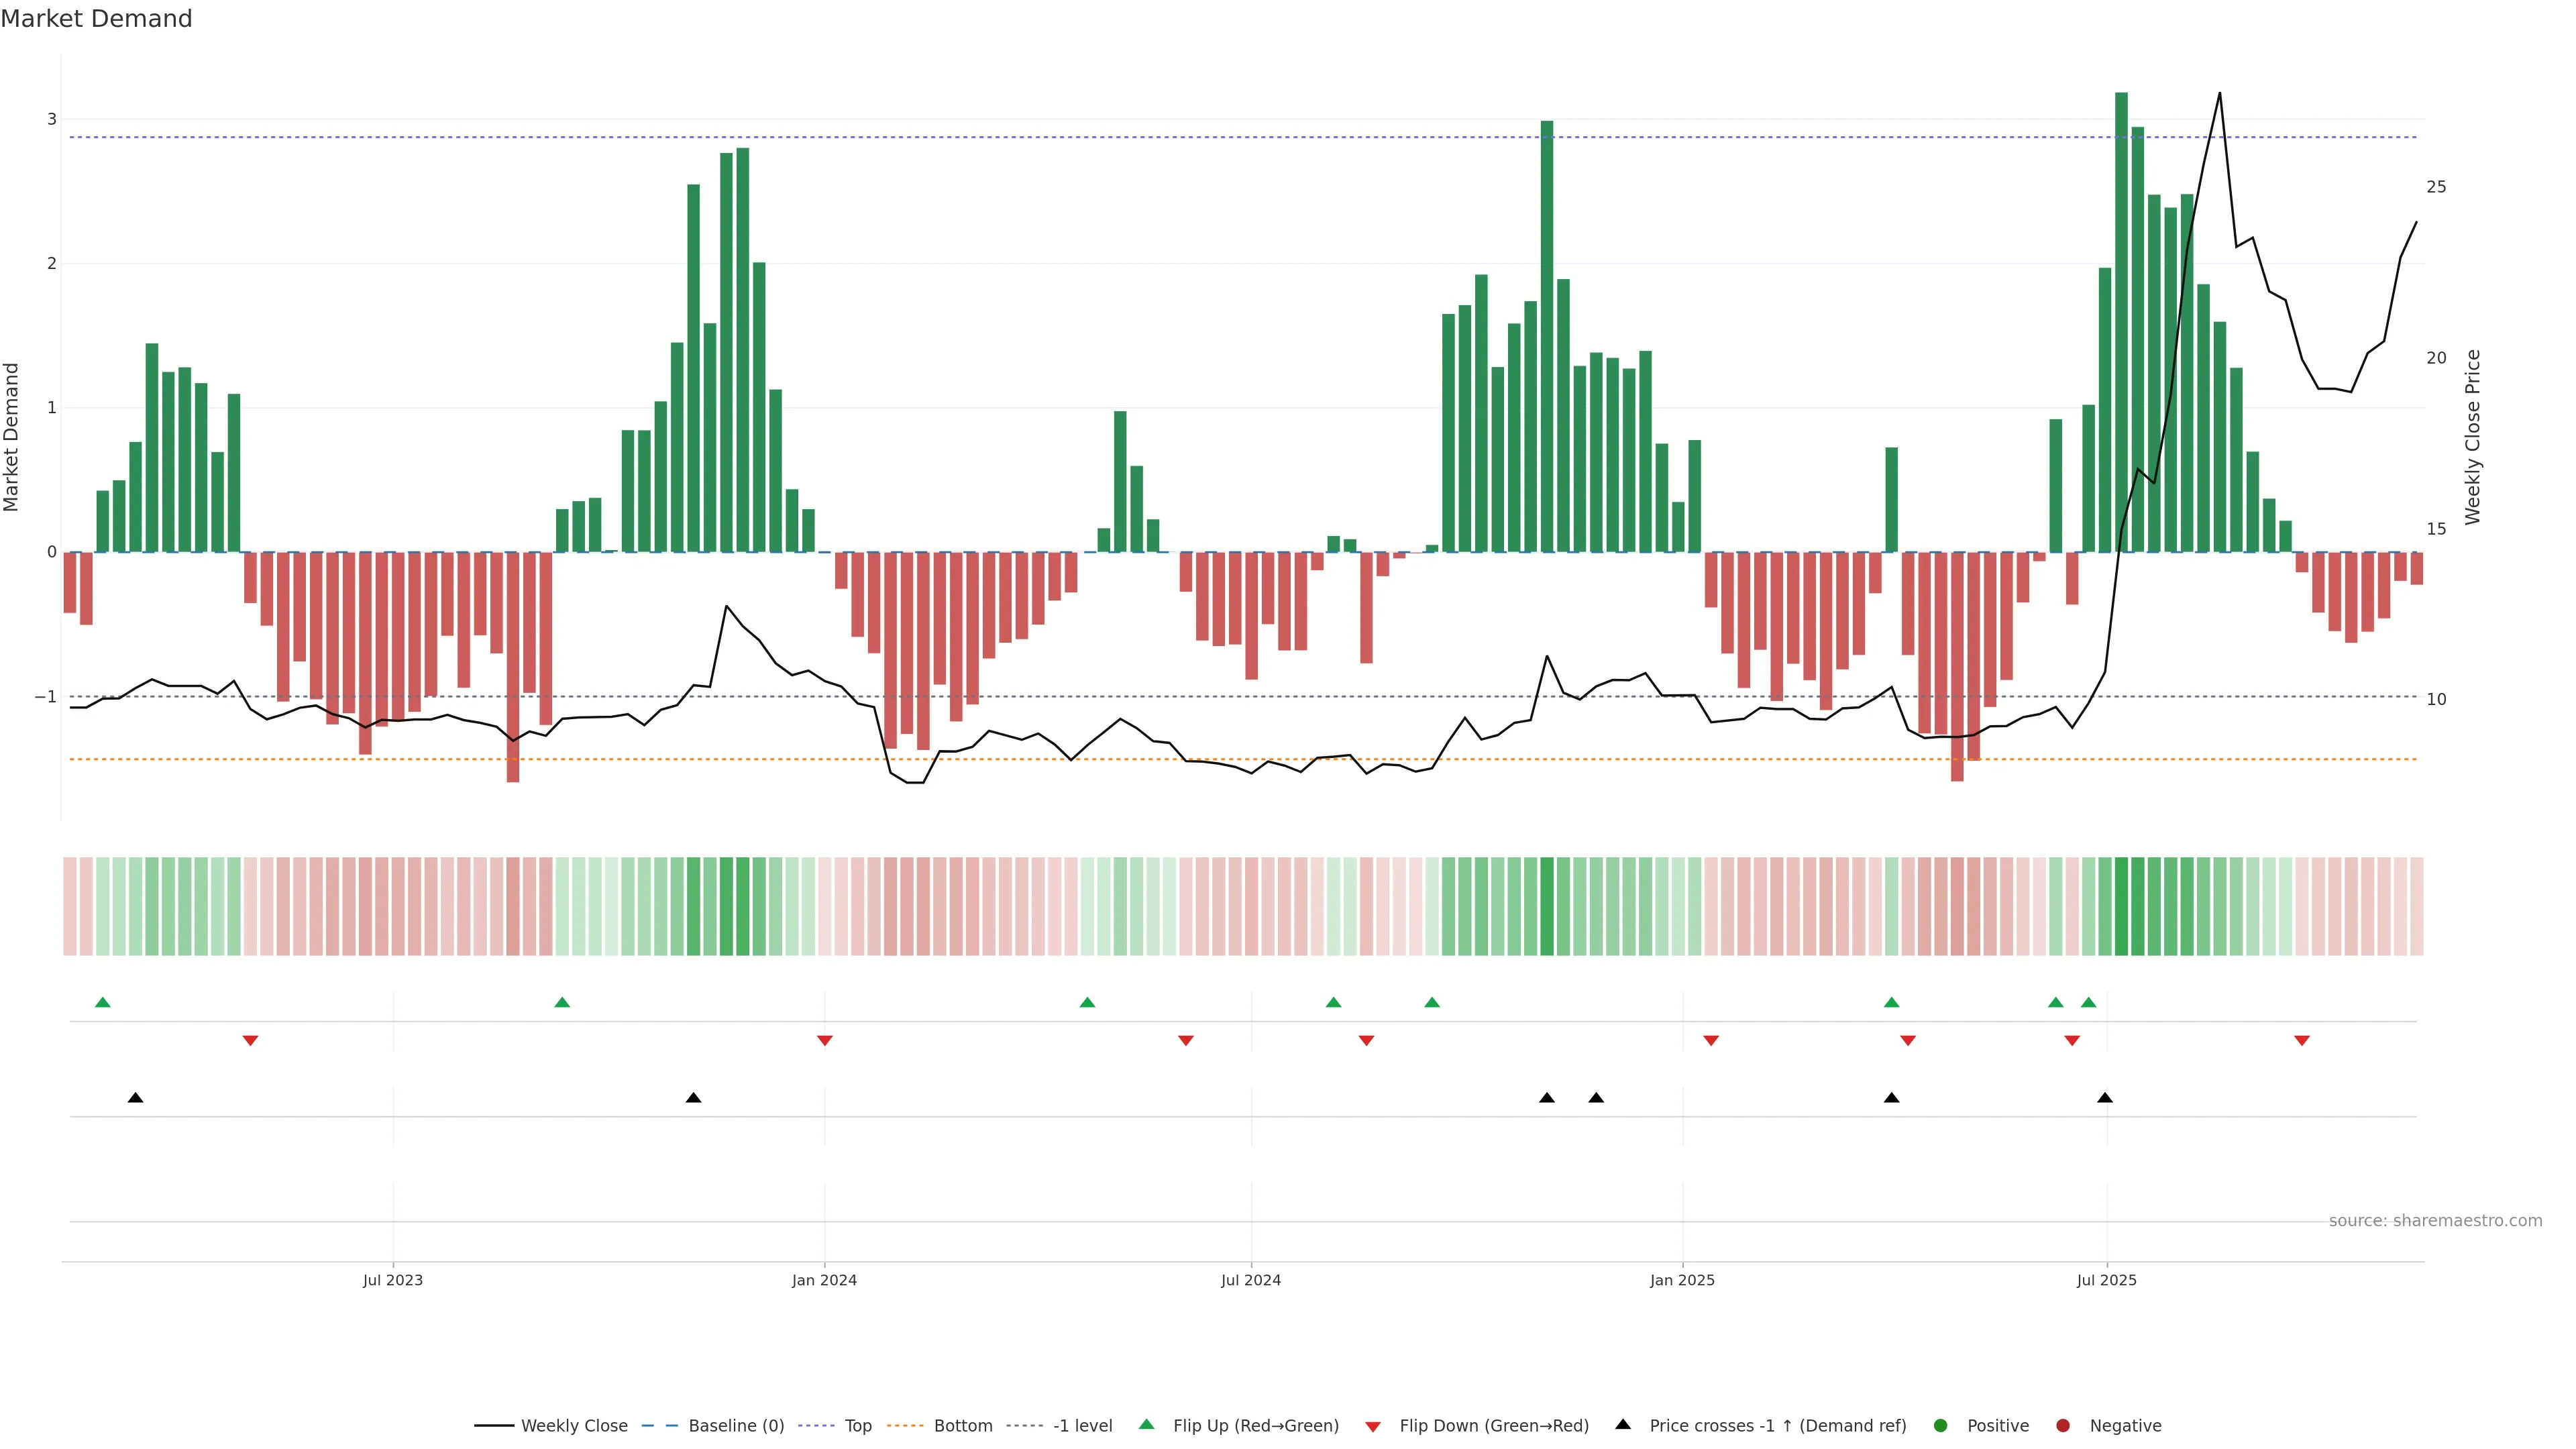This screenshot has height=1449, width=2576.
Task: Click the black triangle Price crosses legend icon
Action: 1623,1424
